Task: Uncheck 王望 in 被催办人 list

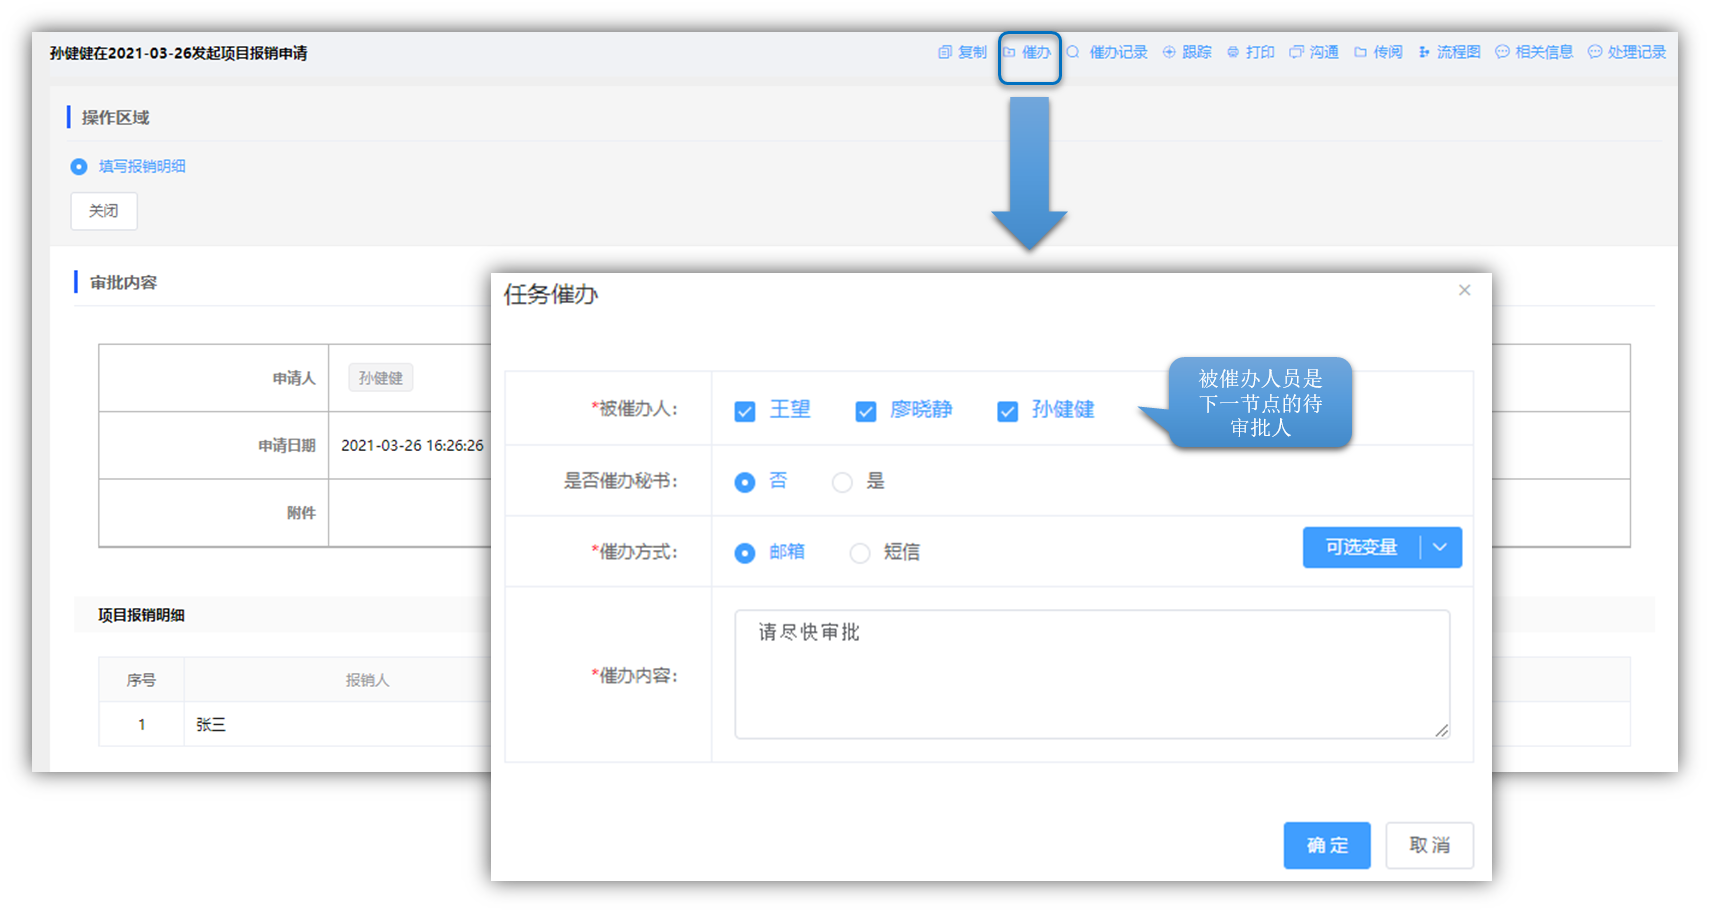Action: click(x=745, y=411)
